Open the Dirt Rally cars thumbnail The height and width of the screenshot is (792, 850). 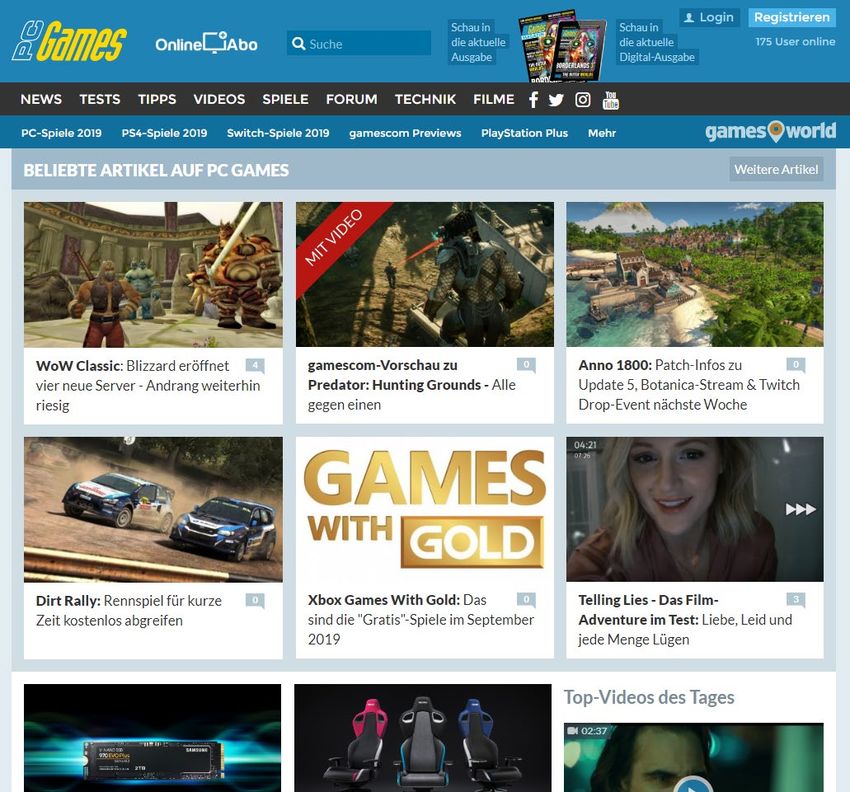point(153,510)
